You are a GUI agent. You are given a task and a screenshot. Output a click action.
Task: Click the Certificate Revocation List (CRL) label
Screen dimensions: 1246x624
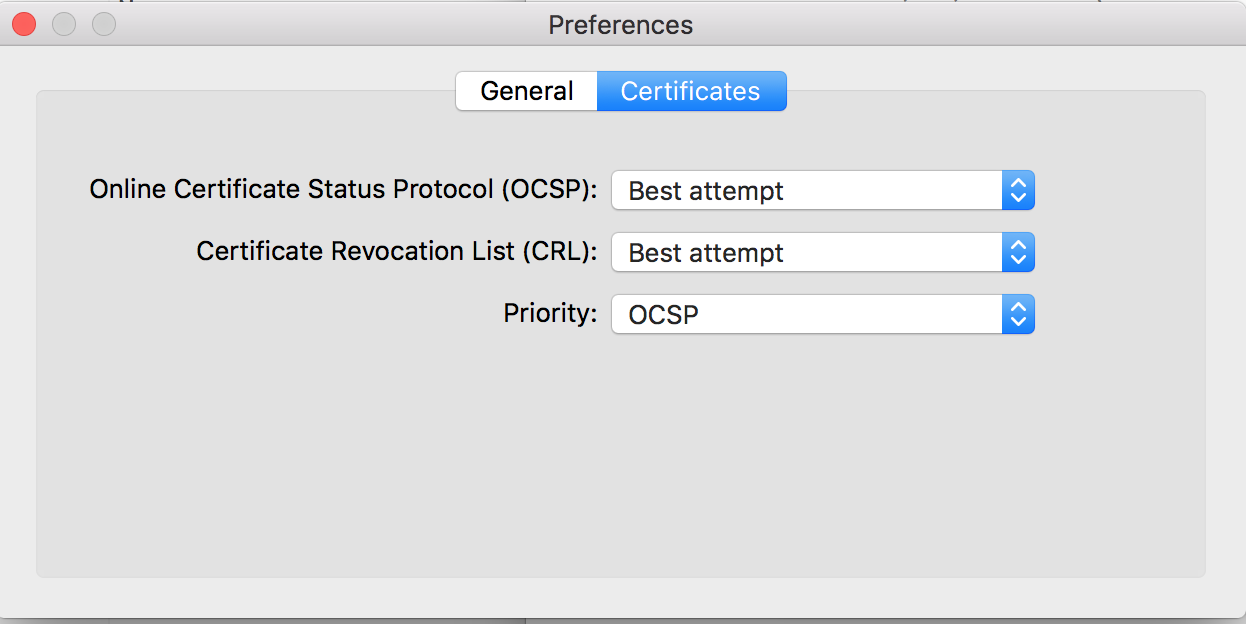[396, 251]
